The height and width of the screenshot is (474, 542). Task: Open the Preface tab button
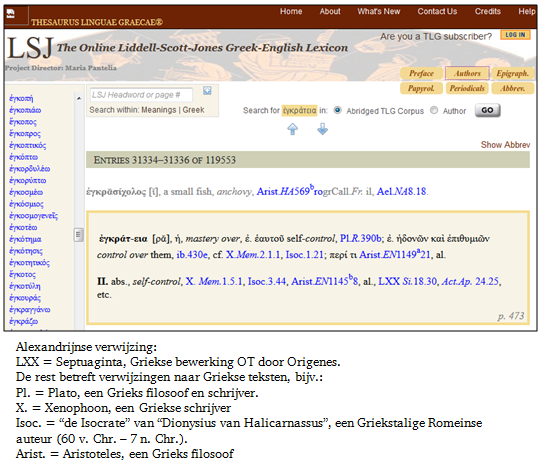[421, 73]
